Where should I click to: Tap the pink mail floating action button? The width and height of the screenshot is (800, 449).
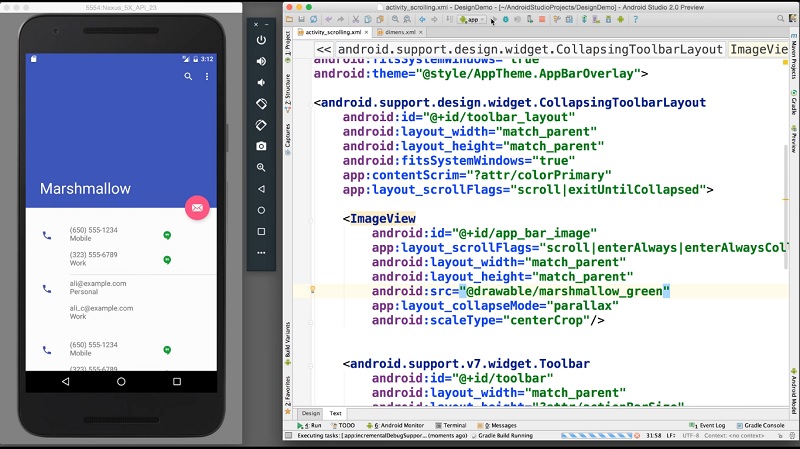click(197, 208)
